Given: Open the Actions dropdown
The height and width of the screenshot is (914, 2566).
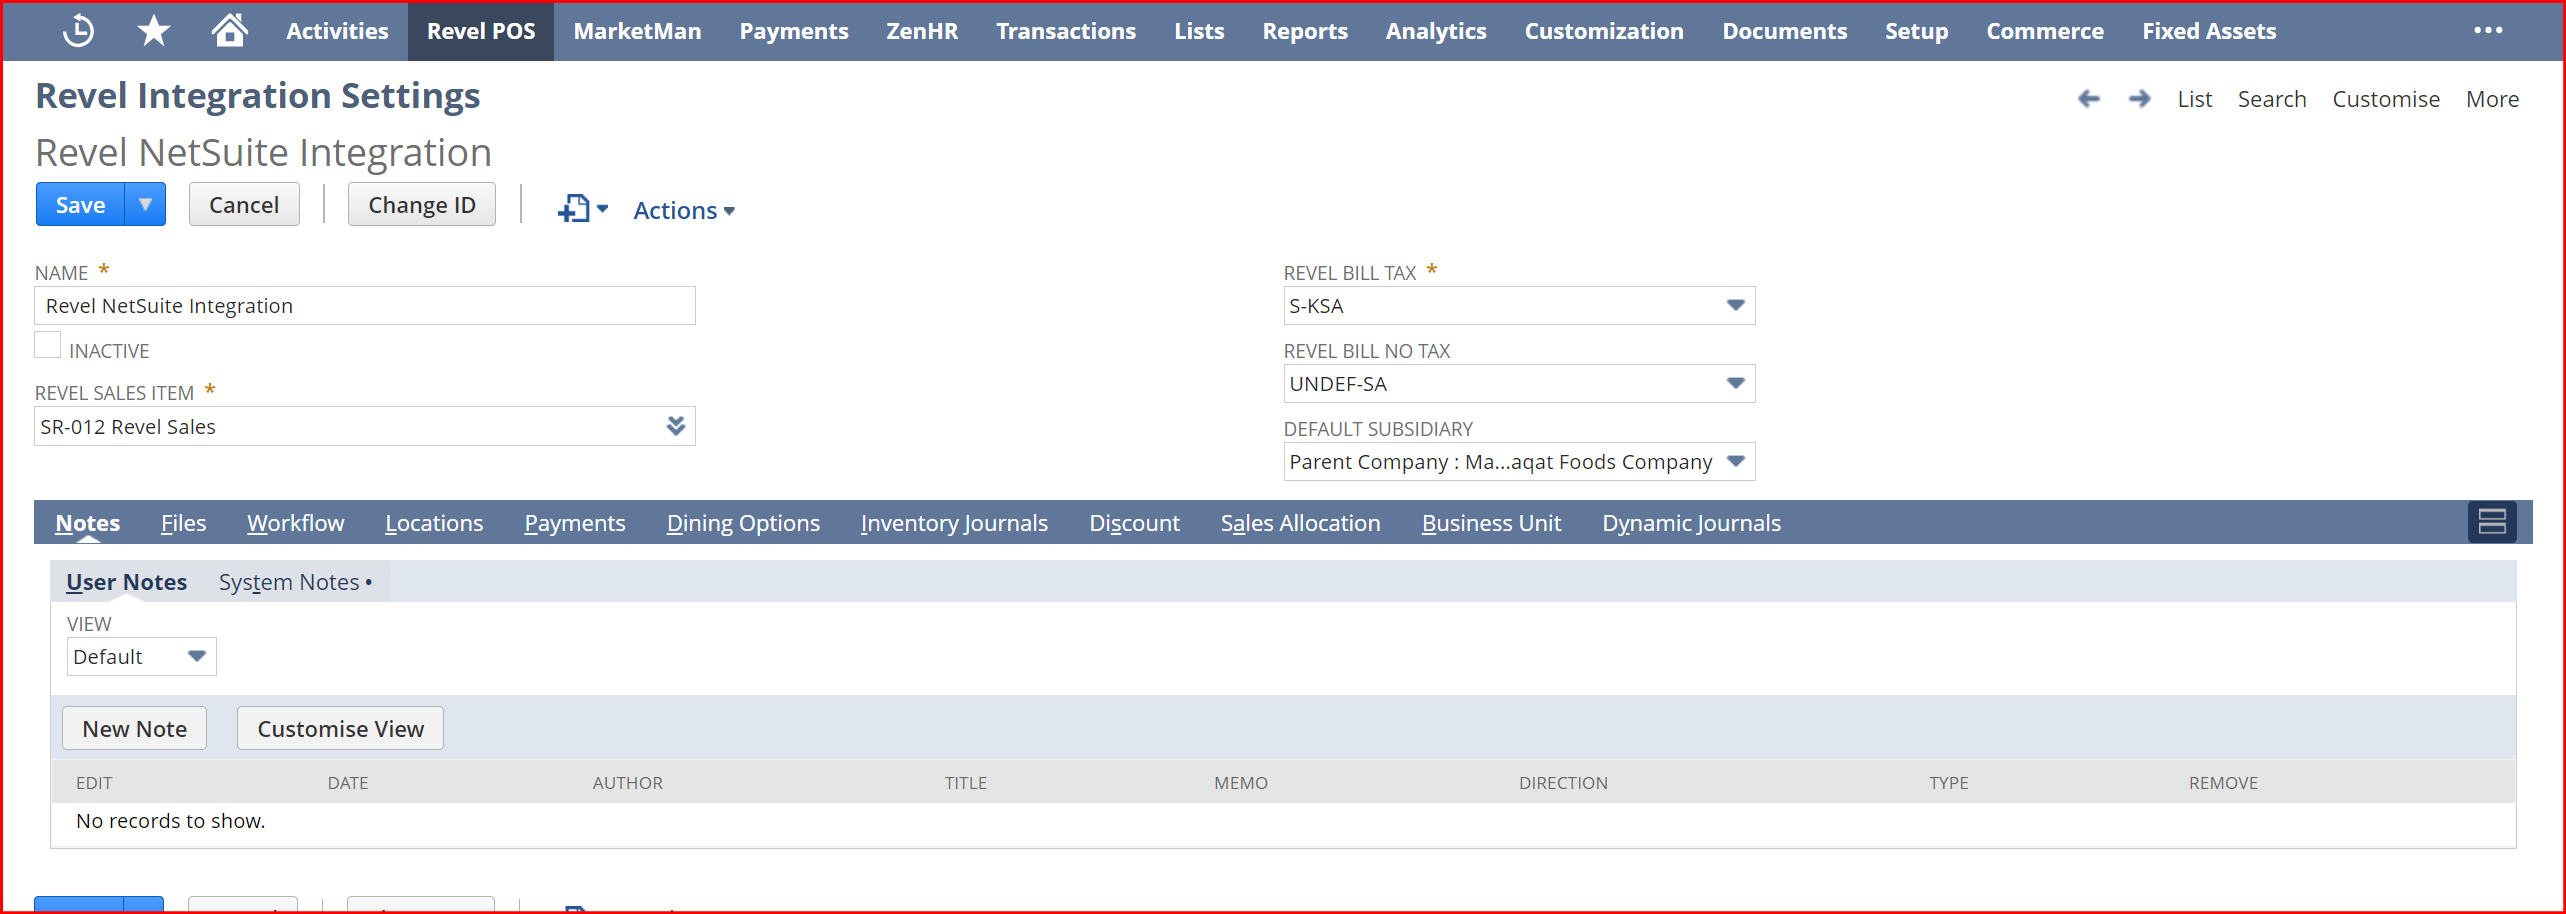Looking at the screenshot, I should click(684, 210).
